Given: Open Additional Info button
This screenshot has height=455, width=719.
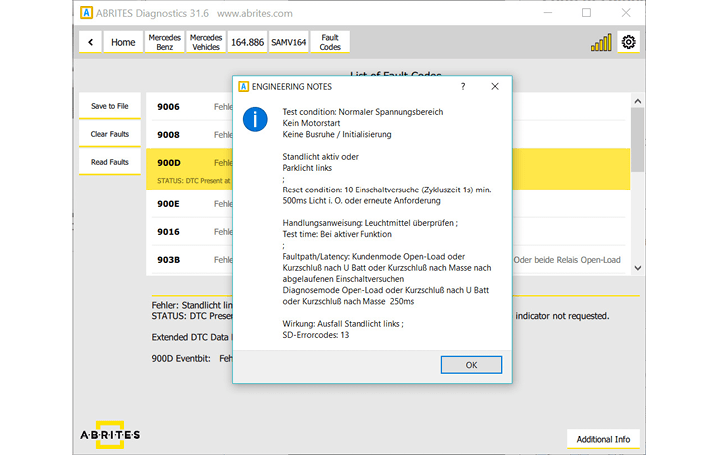Looking at the screenshot, I should point(602,439).
